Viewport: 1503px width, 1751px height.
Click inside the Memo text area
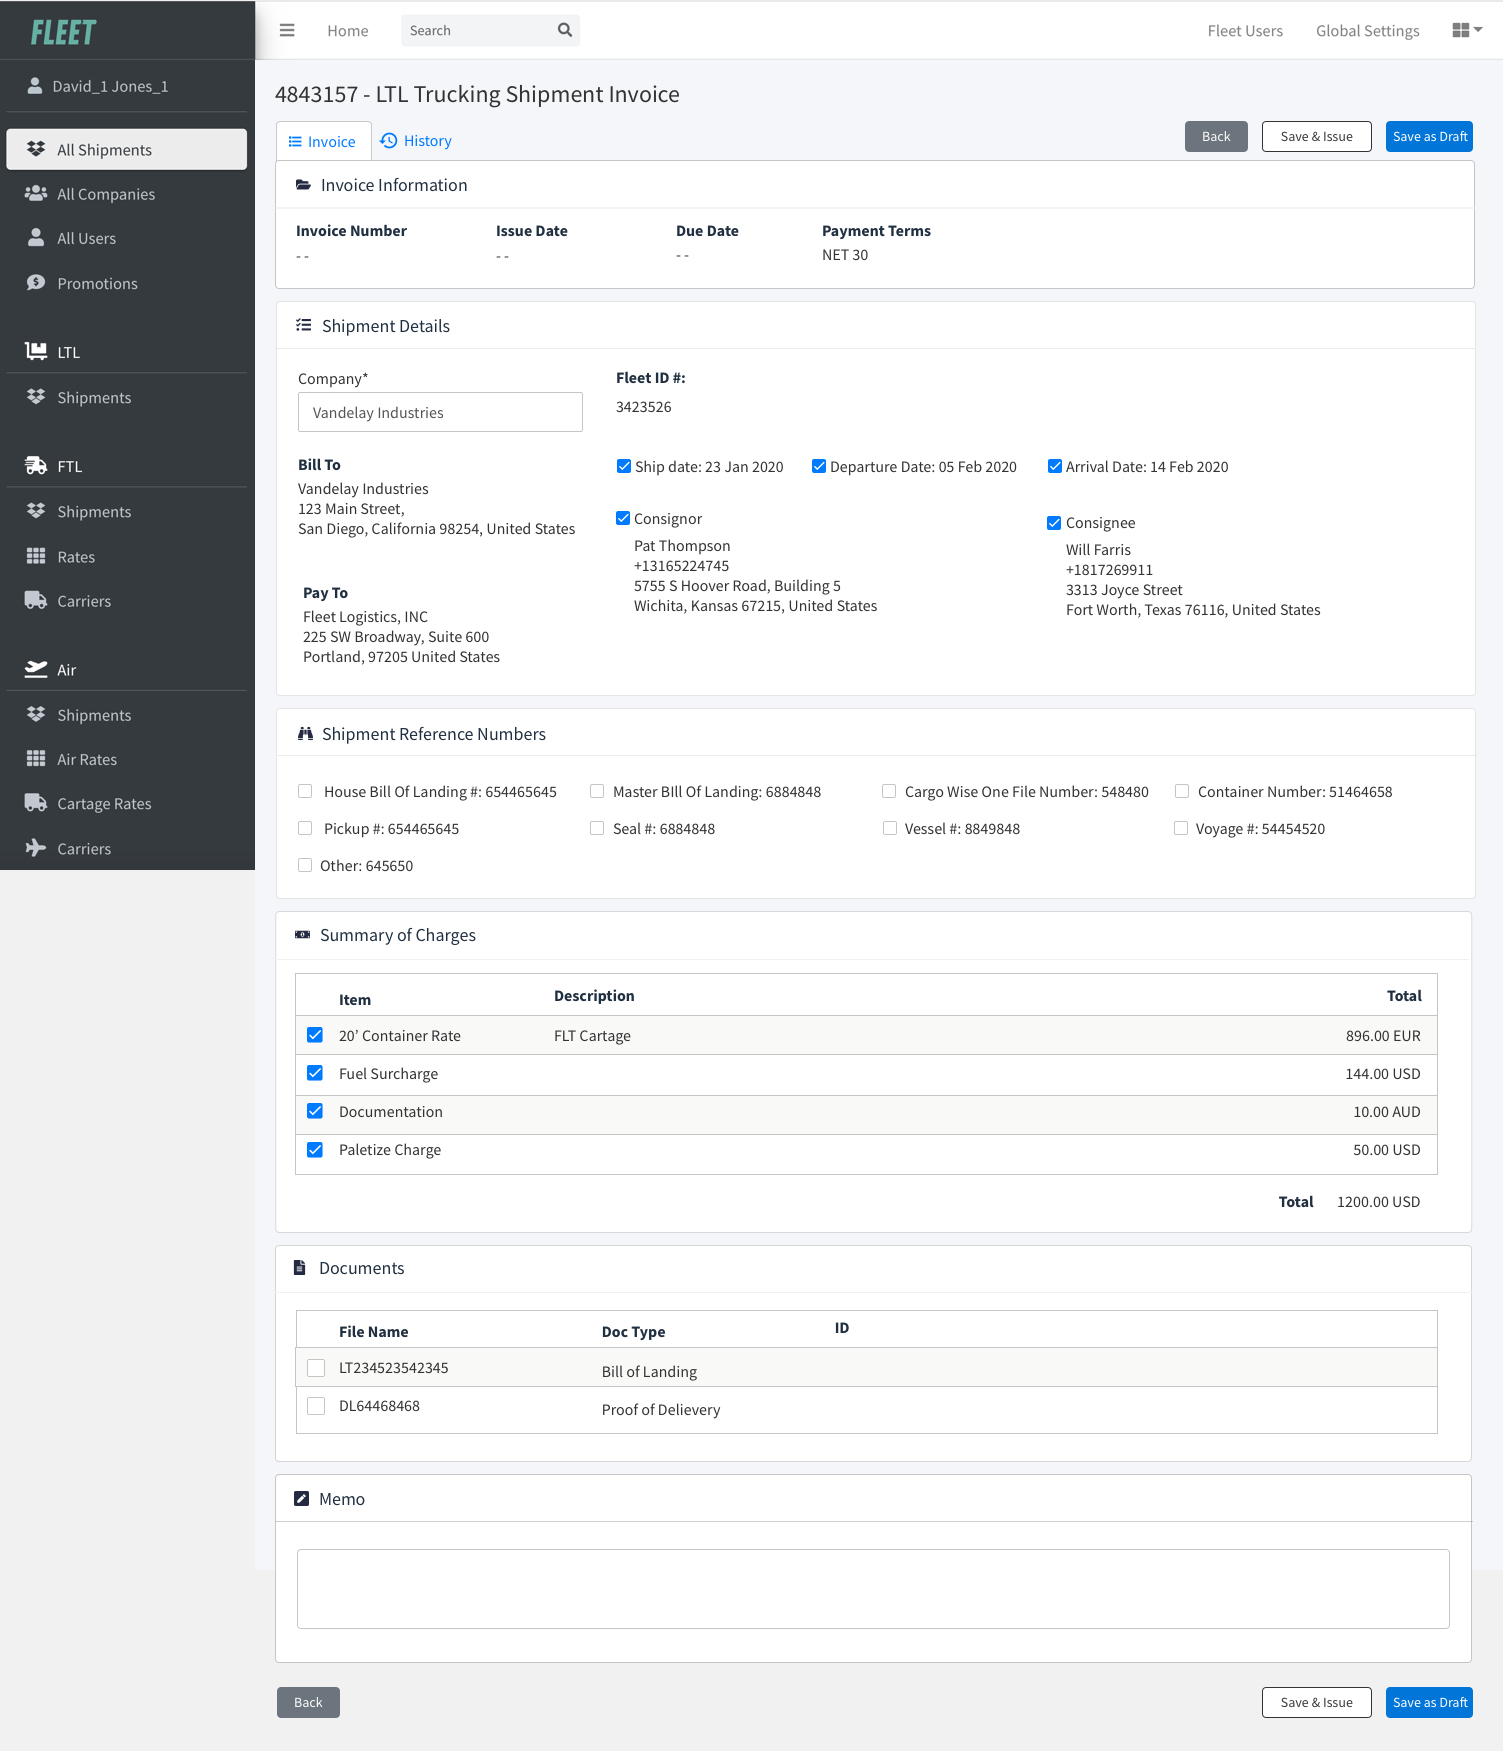click(872, 1588)
